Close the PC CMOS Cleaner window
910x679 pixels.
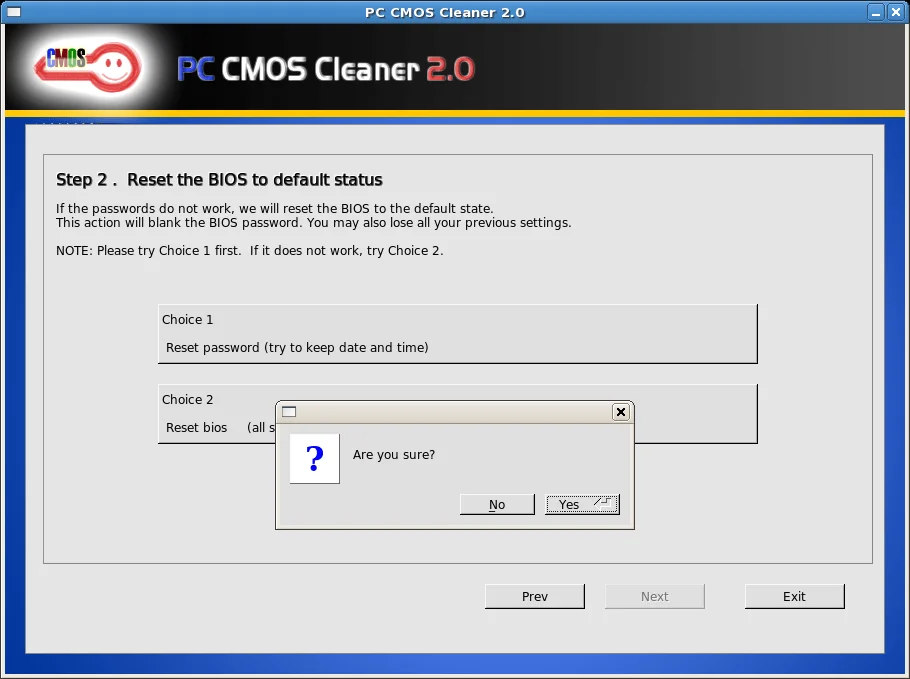pyautogui.click(x=895, y=12)
